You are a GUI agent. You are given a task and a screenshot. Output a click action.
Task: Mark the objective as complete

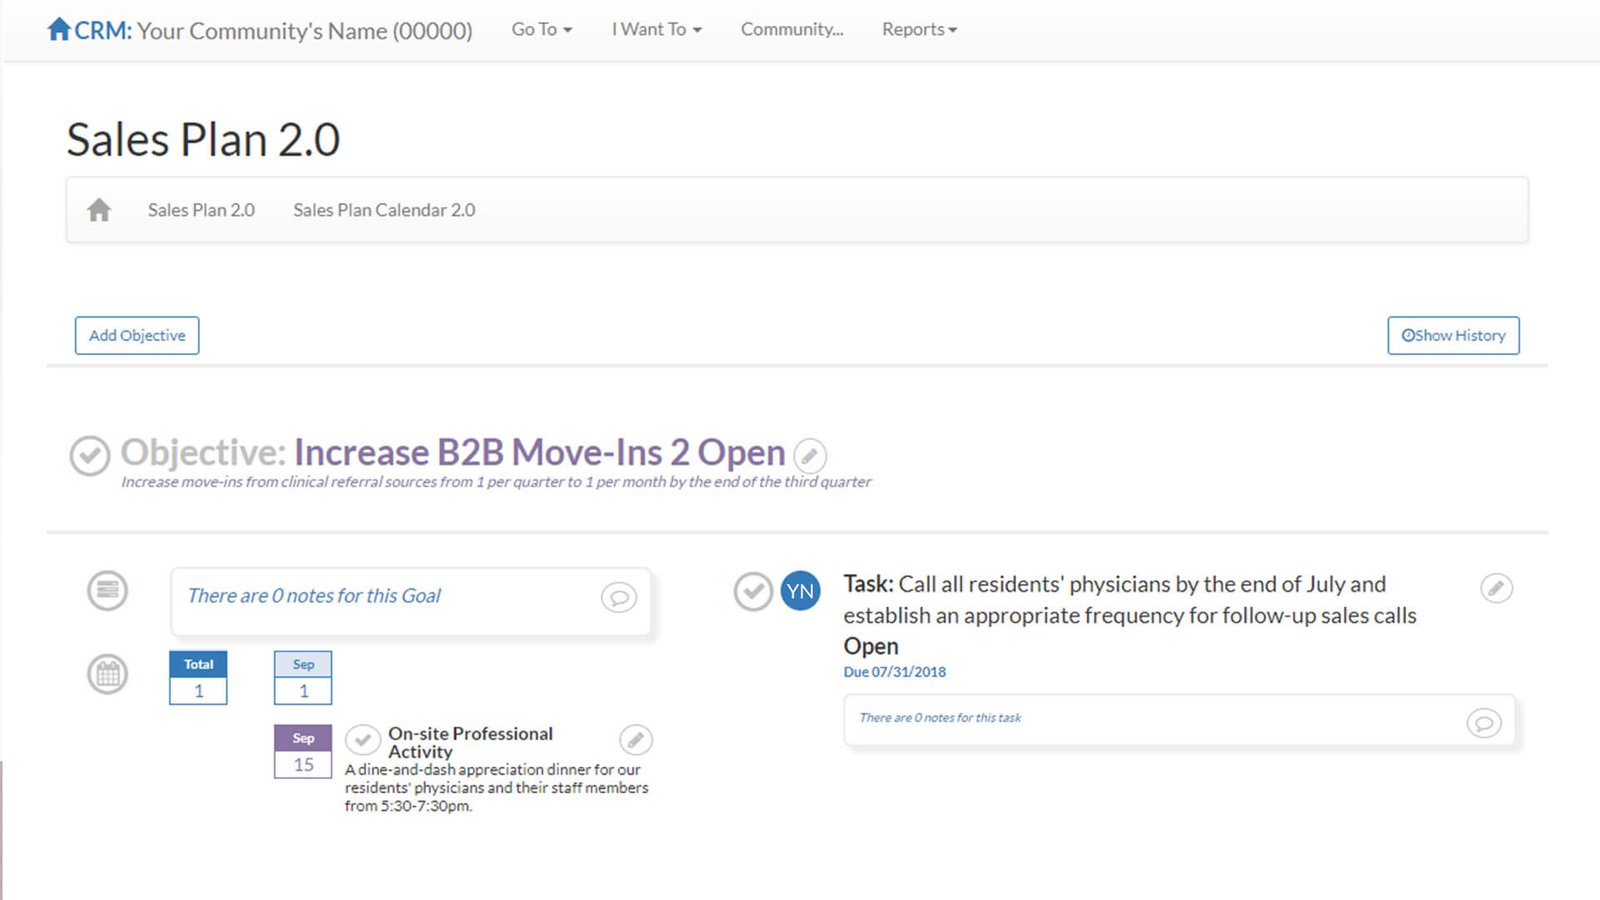[x=89, y=456]
